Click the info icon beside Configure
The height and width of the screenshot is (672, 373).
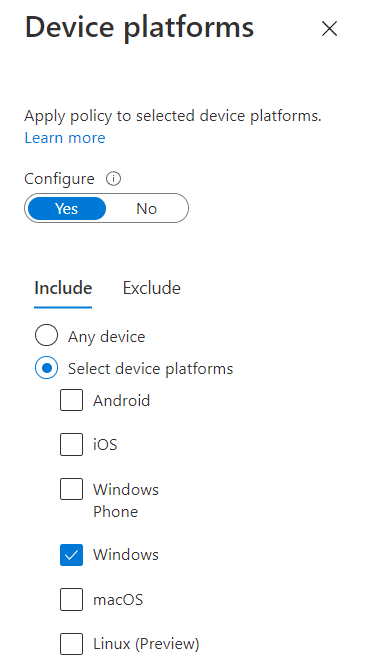point(113,179)
